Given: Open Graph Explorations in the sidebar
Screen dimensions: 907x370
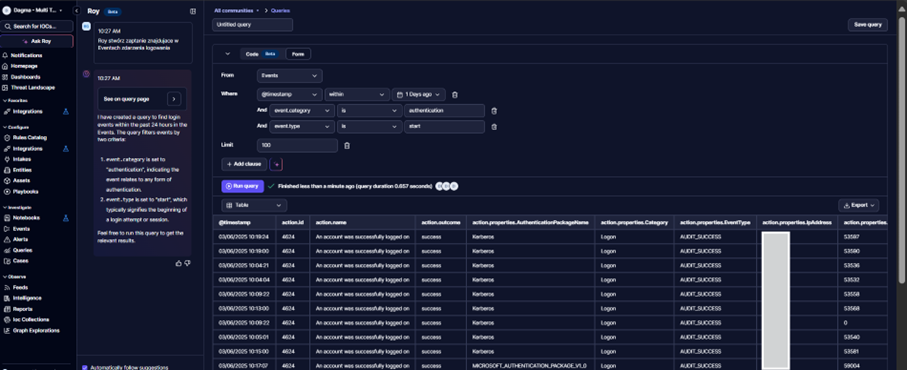Looking at the screenshot, I should click(36, 331).
